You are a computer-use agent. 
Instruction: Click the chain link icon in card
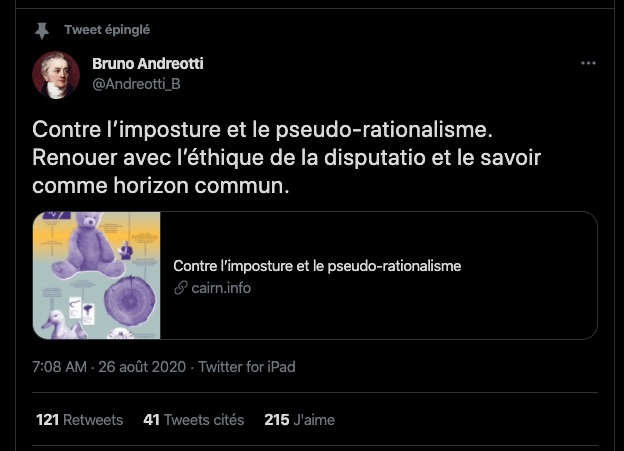tap(181, 288)
